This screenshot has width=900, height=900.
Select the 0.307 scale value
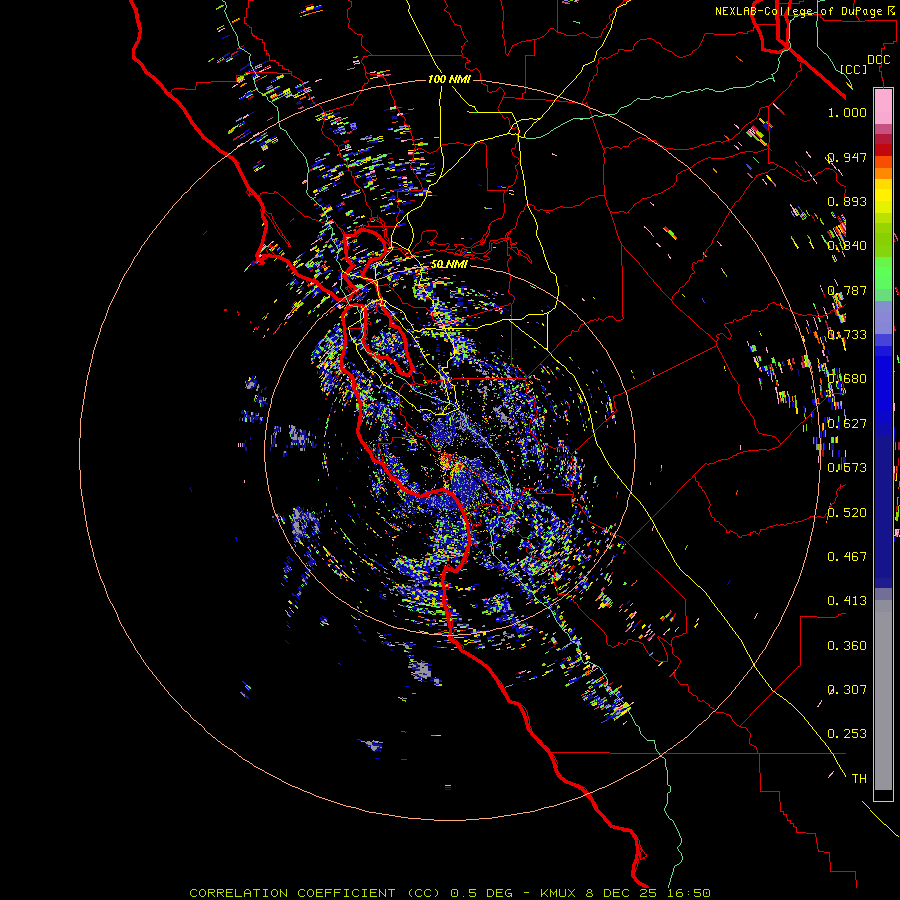tap(847, 690)
